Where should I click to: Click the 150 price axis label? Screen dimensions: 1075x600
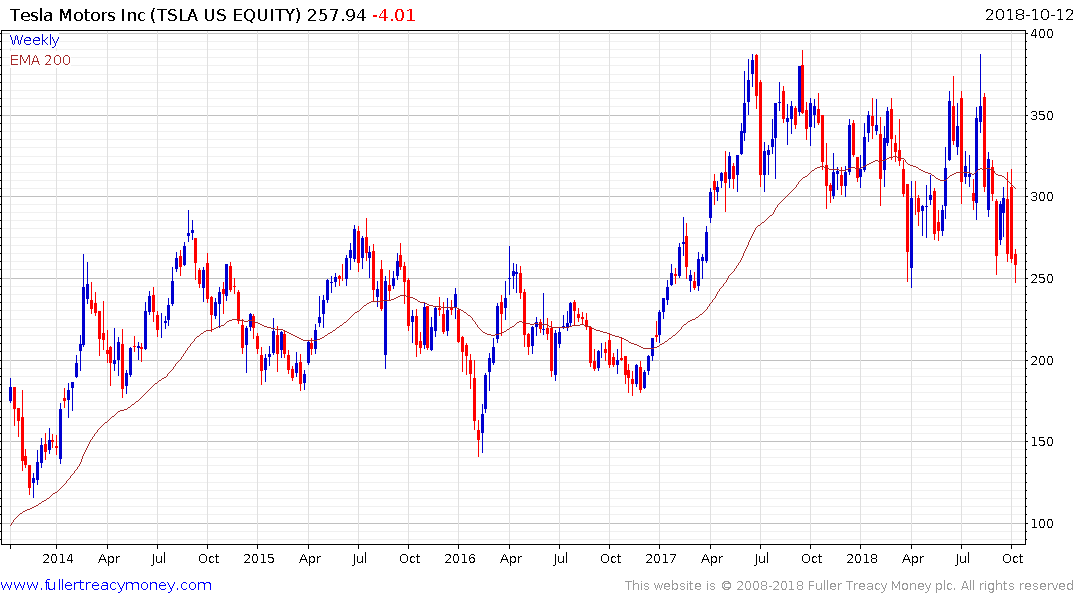pos(1042,442)
